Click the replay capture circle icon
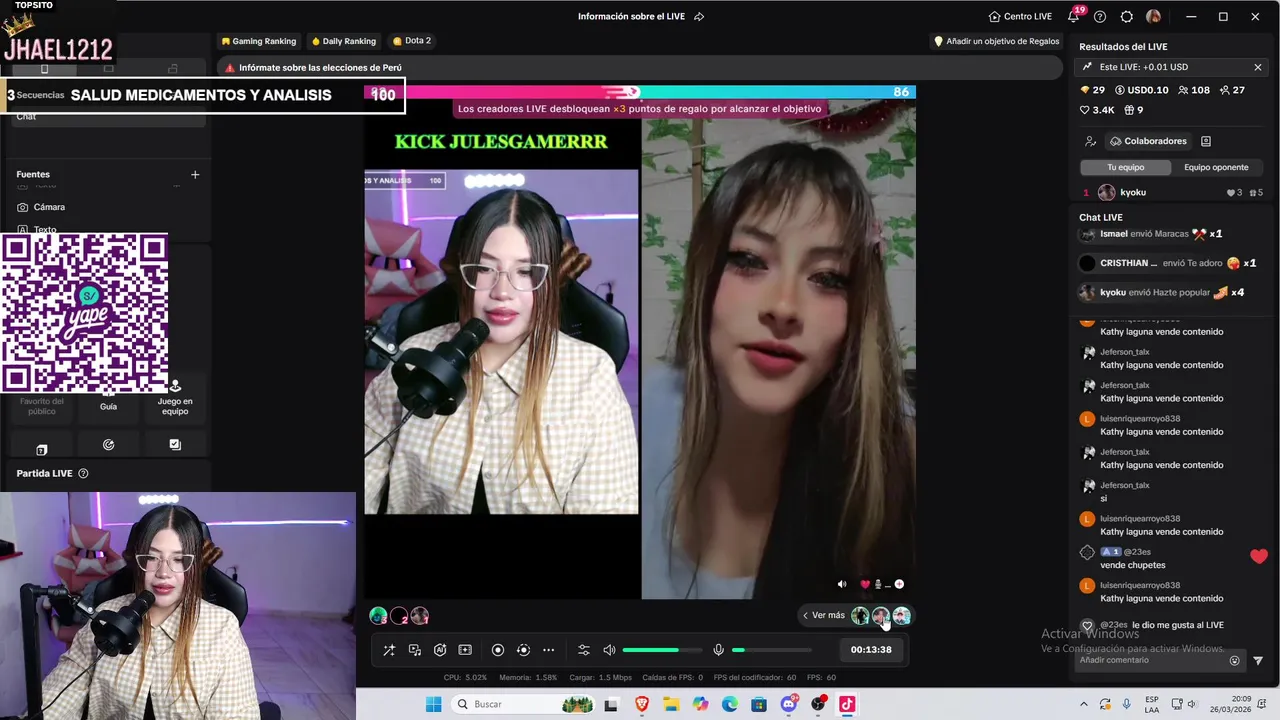The height and width of the screenshot is (720, 1280). pyautogui.click(x=523, y=650)
